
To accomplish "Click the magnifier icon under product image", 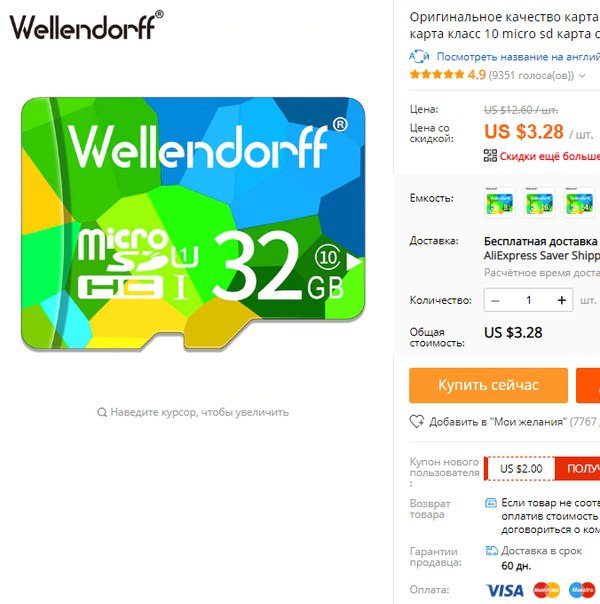I will click(x=102, y=413).
